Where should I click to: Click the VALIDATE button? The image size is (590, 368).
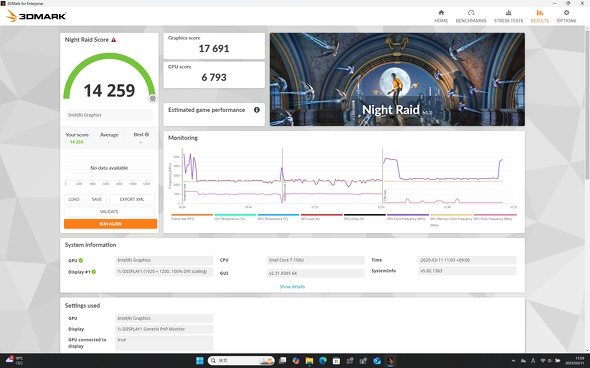pos(109,211)
